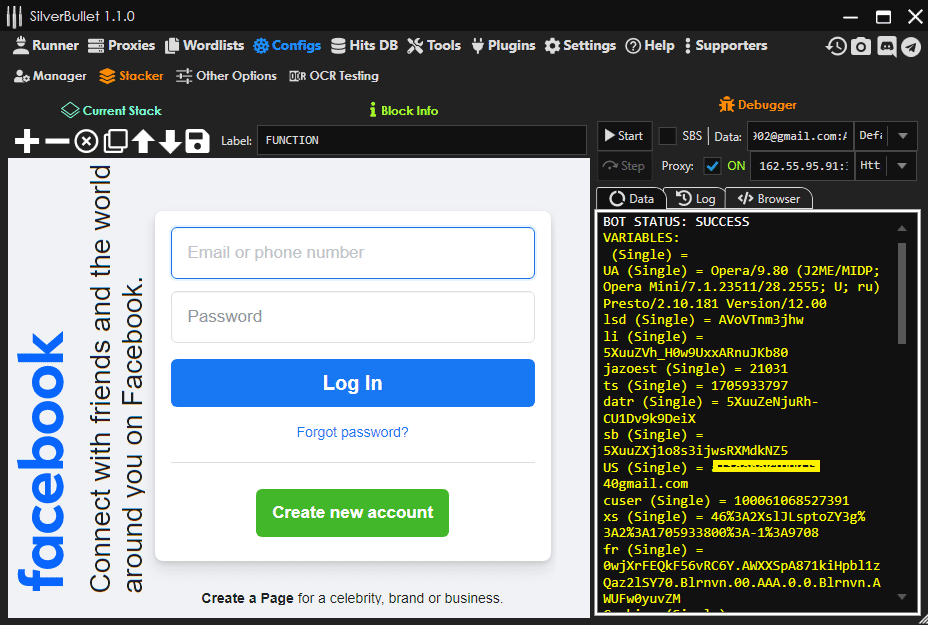Click the Block Info heading

pyautogui.click(x=404, y=111)
